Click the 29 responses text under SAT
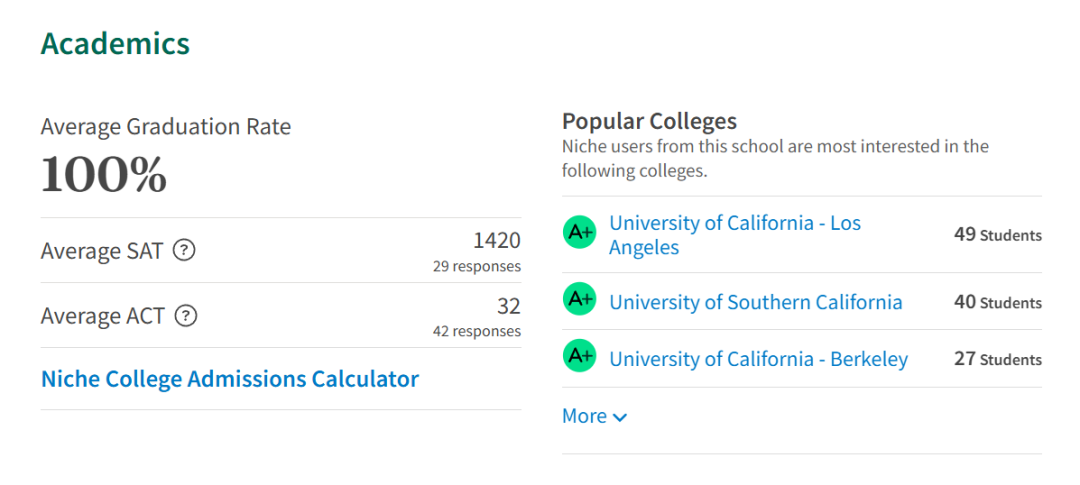 tap(477, 266)
